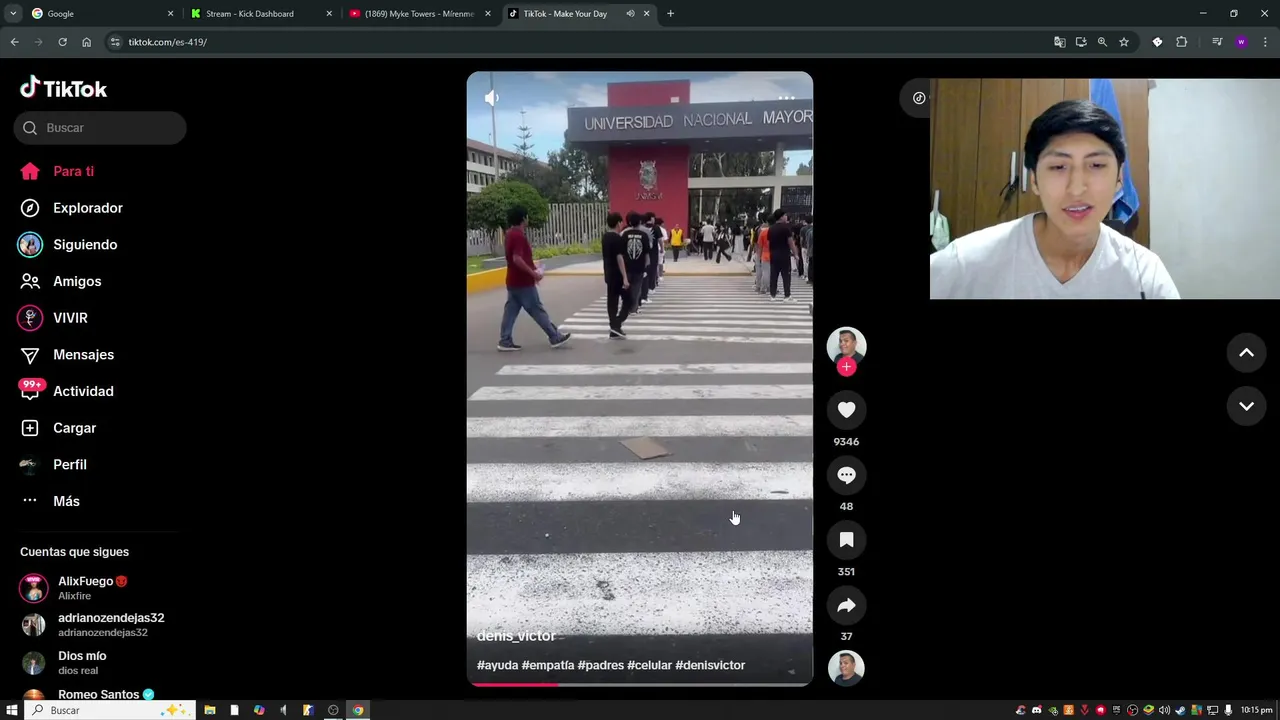Switch to the Myke Towers YouTube tab

coord(420,14)
